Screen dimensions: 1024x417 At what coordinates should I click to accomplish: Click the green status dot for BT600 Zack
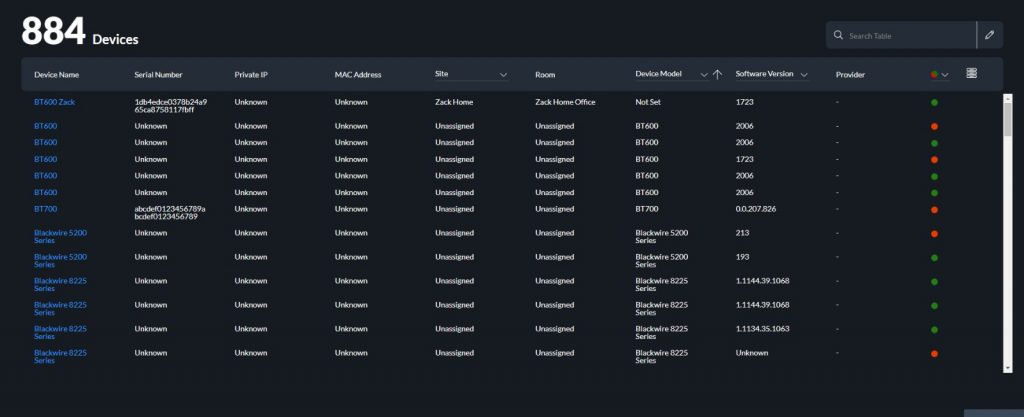pos(934,102)
